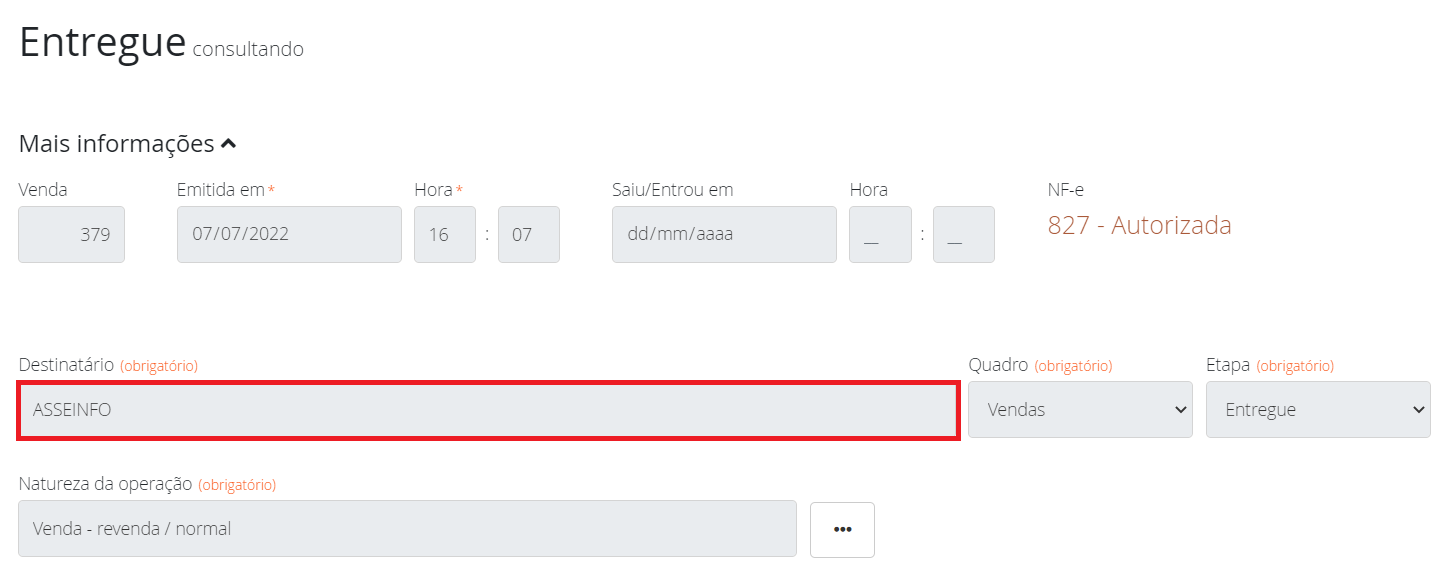This screenshot has height=577, width=1452.
Task: Click the Emitida em minute field showing 07
Action: (528, 234)
